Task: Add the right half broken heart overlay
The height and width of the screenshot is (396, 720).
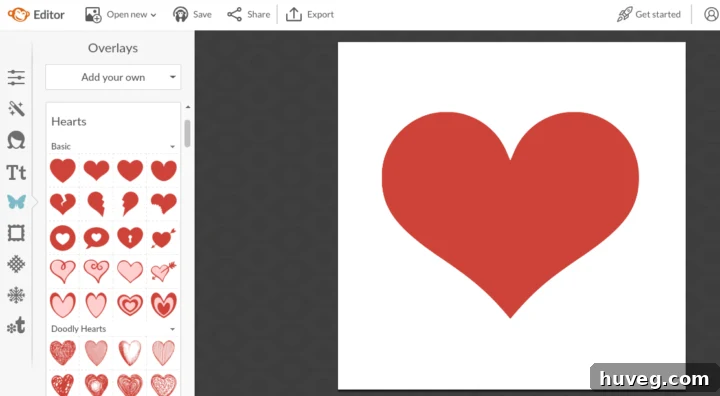Action: pyautogui.click(x=130, y=204)
